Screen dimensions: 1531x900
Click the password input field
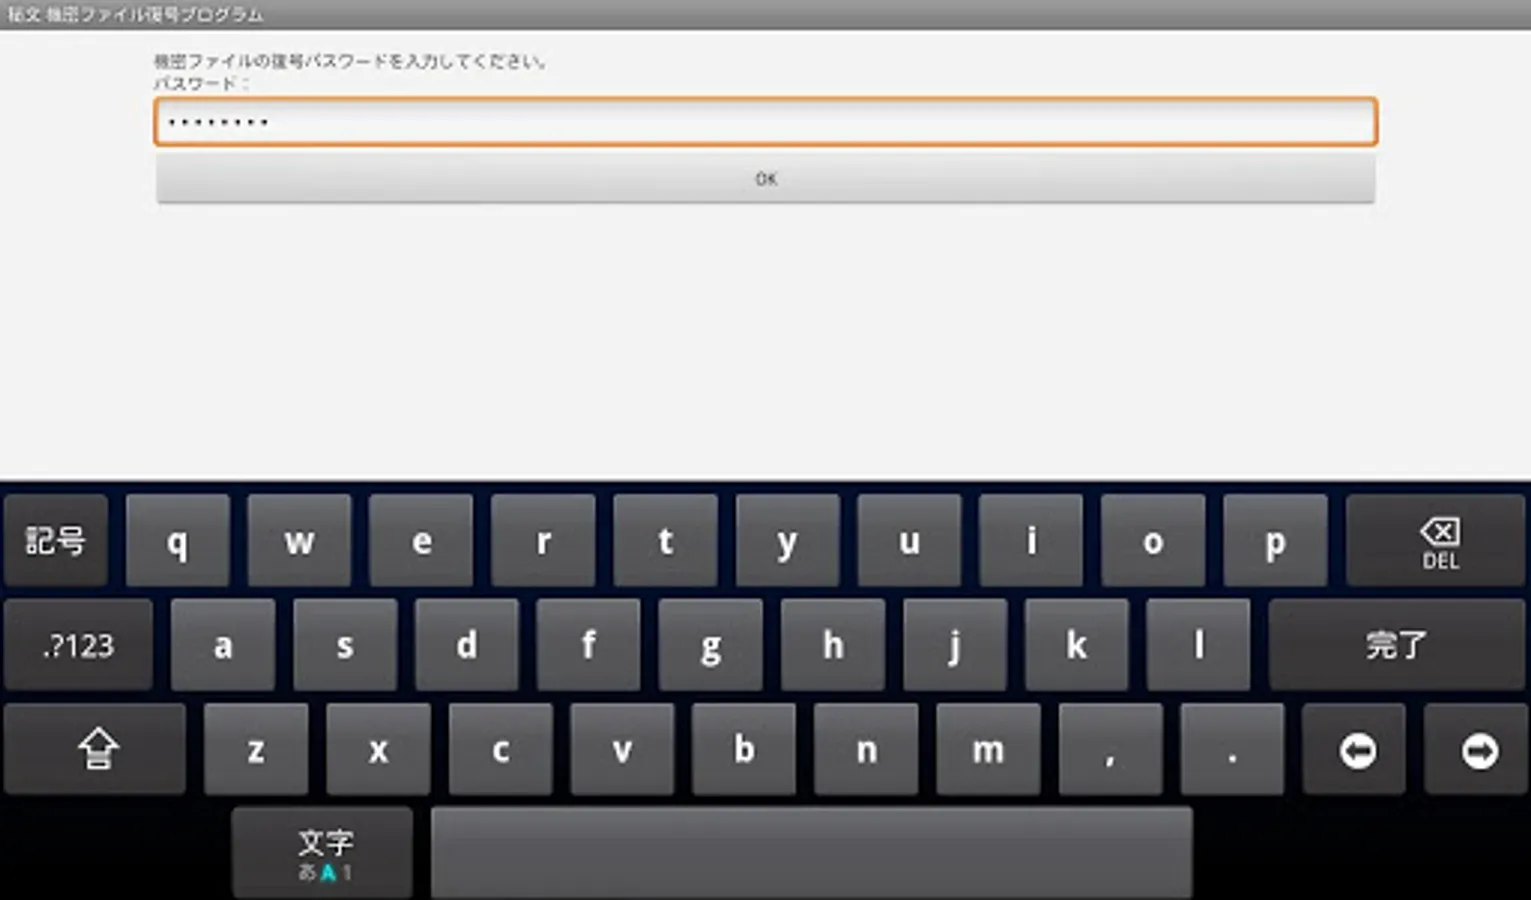pos(766,122)
